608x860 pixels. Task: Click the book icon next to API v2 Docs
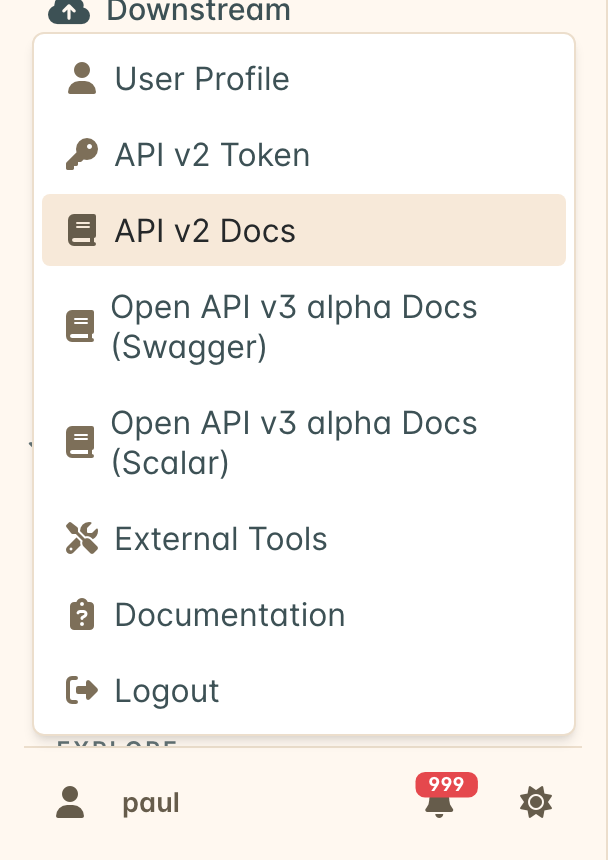(82, 230)
